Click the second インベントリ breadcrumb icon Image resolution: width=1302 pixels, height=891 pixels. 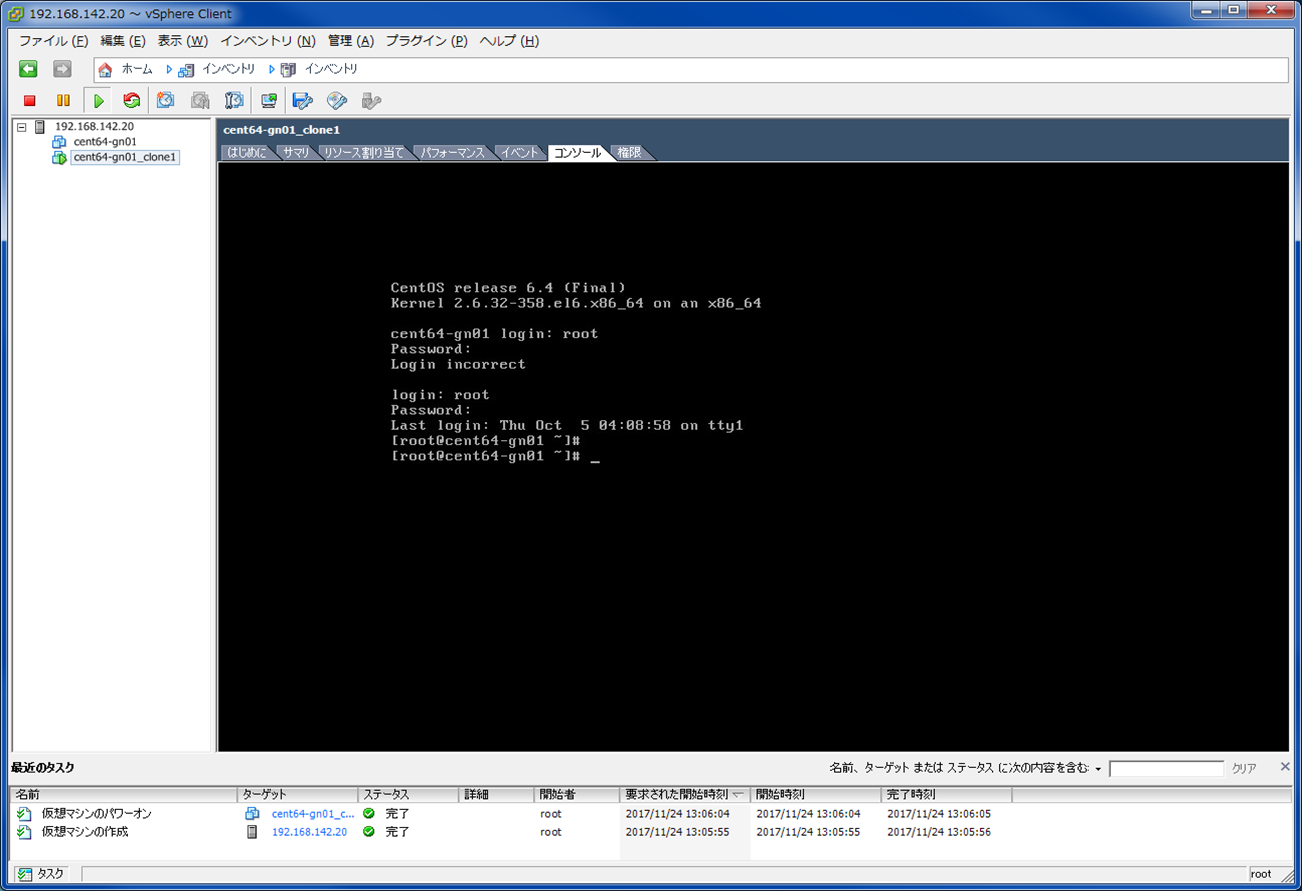click(x=288, y=70)
